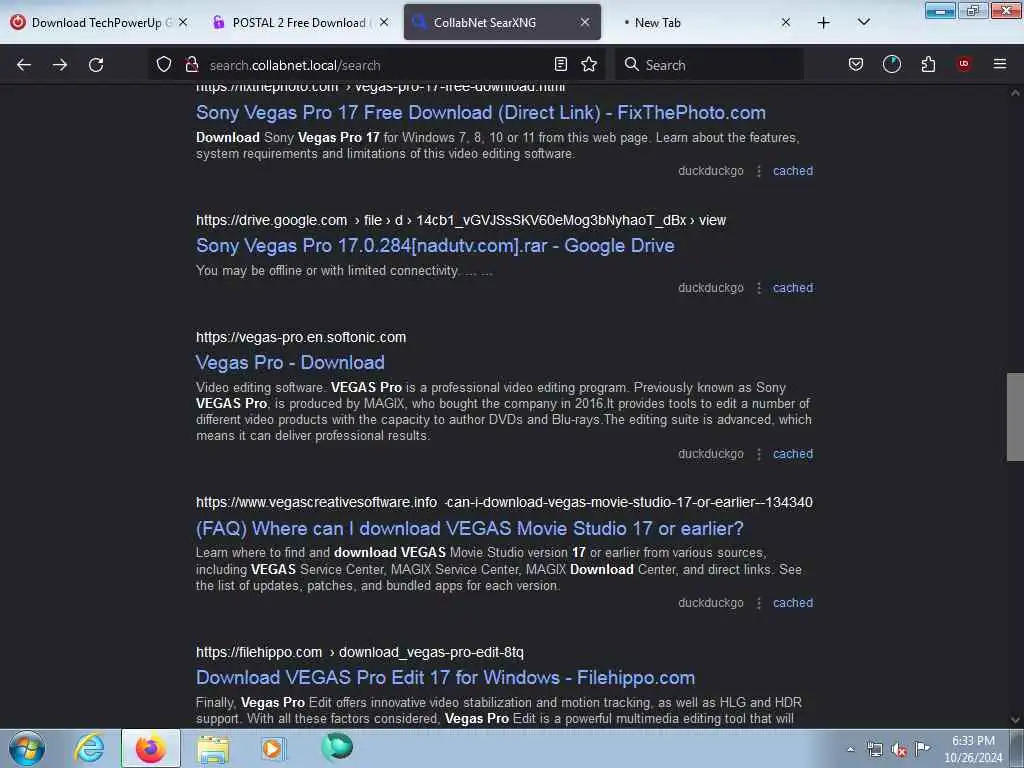Screen dimensions: 1024x768
Task: Focus the address bar showing search.collabnet.local/search
Action: (377, 65)
